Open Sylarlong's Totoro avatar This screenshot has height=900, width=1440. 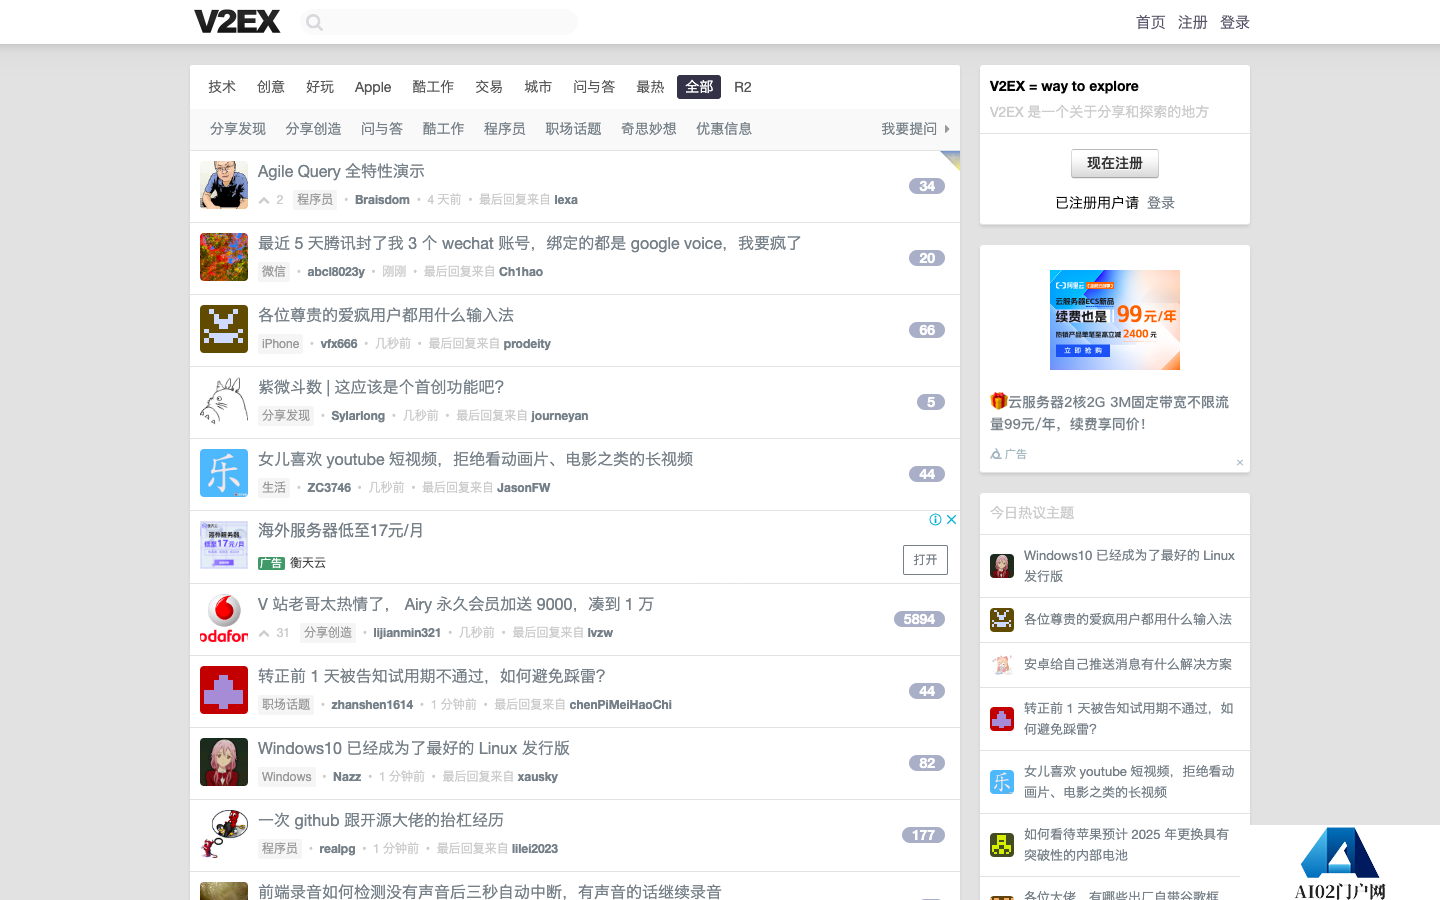pyautogui.click(x=224, y=401)
